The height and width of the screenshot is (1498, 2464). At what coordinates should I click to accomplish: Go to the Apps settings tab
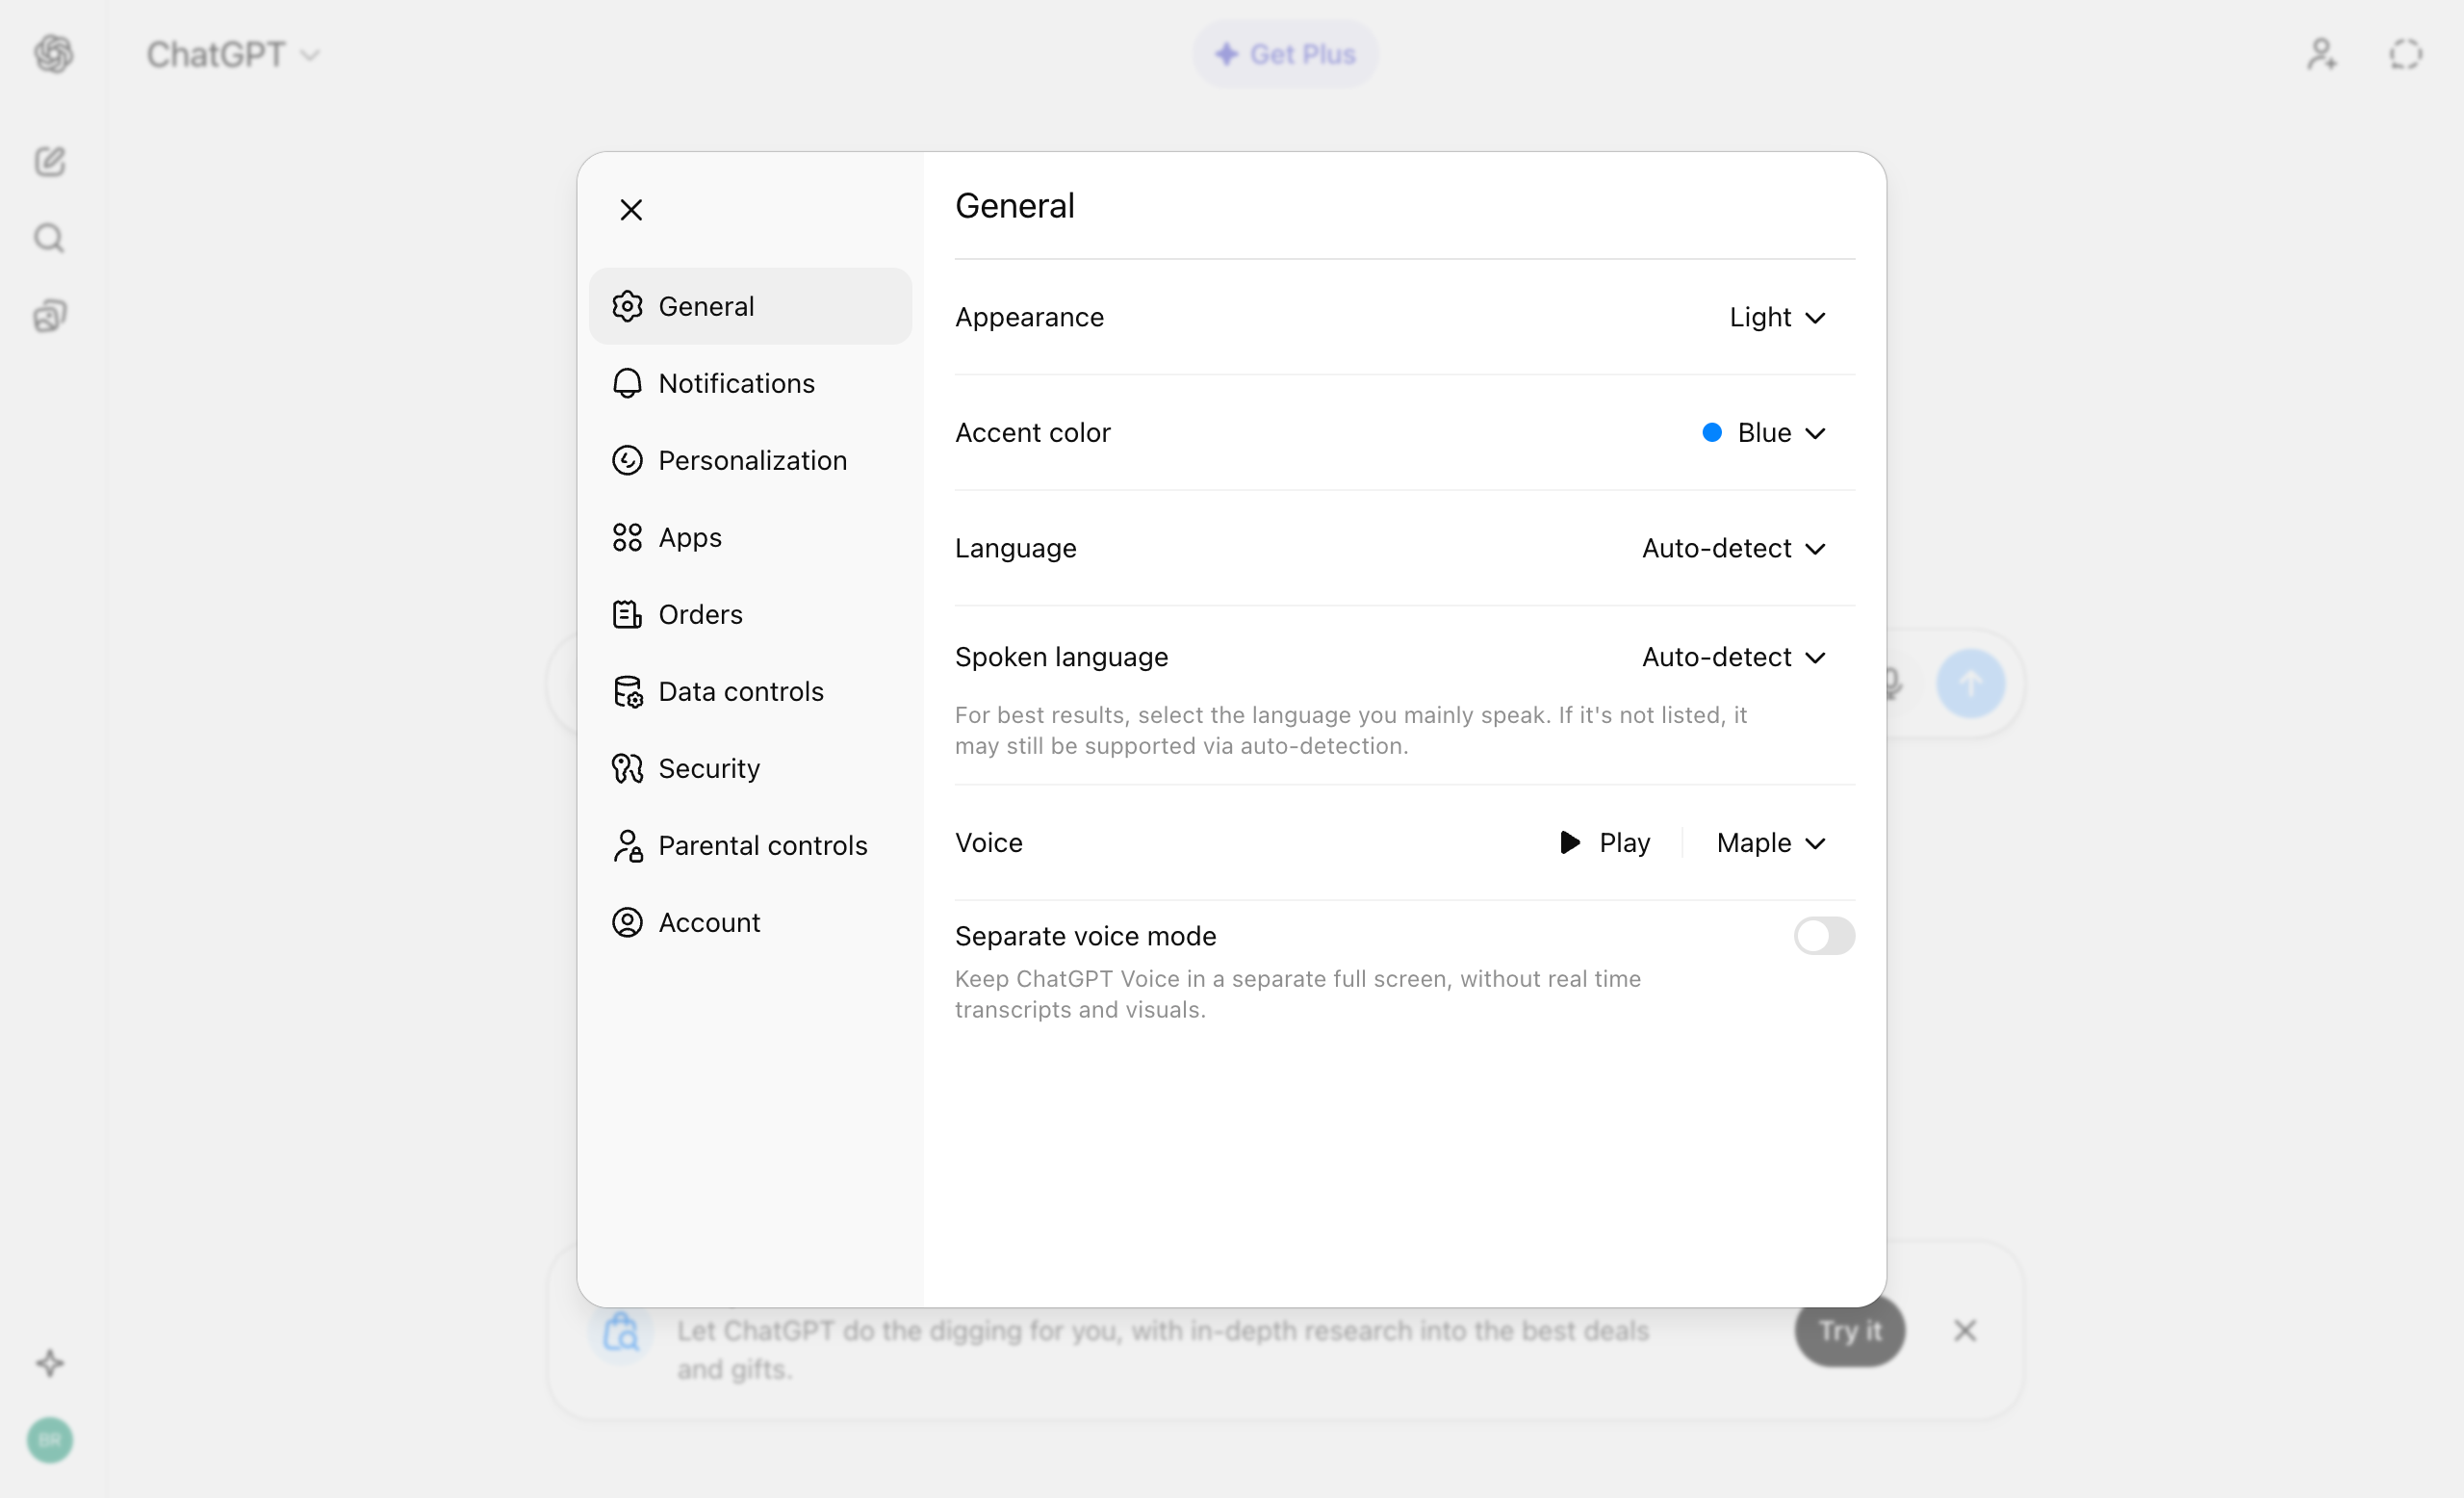[x=750, y=537]
